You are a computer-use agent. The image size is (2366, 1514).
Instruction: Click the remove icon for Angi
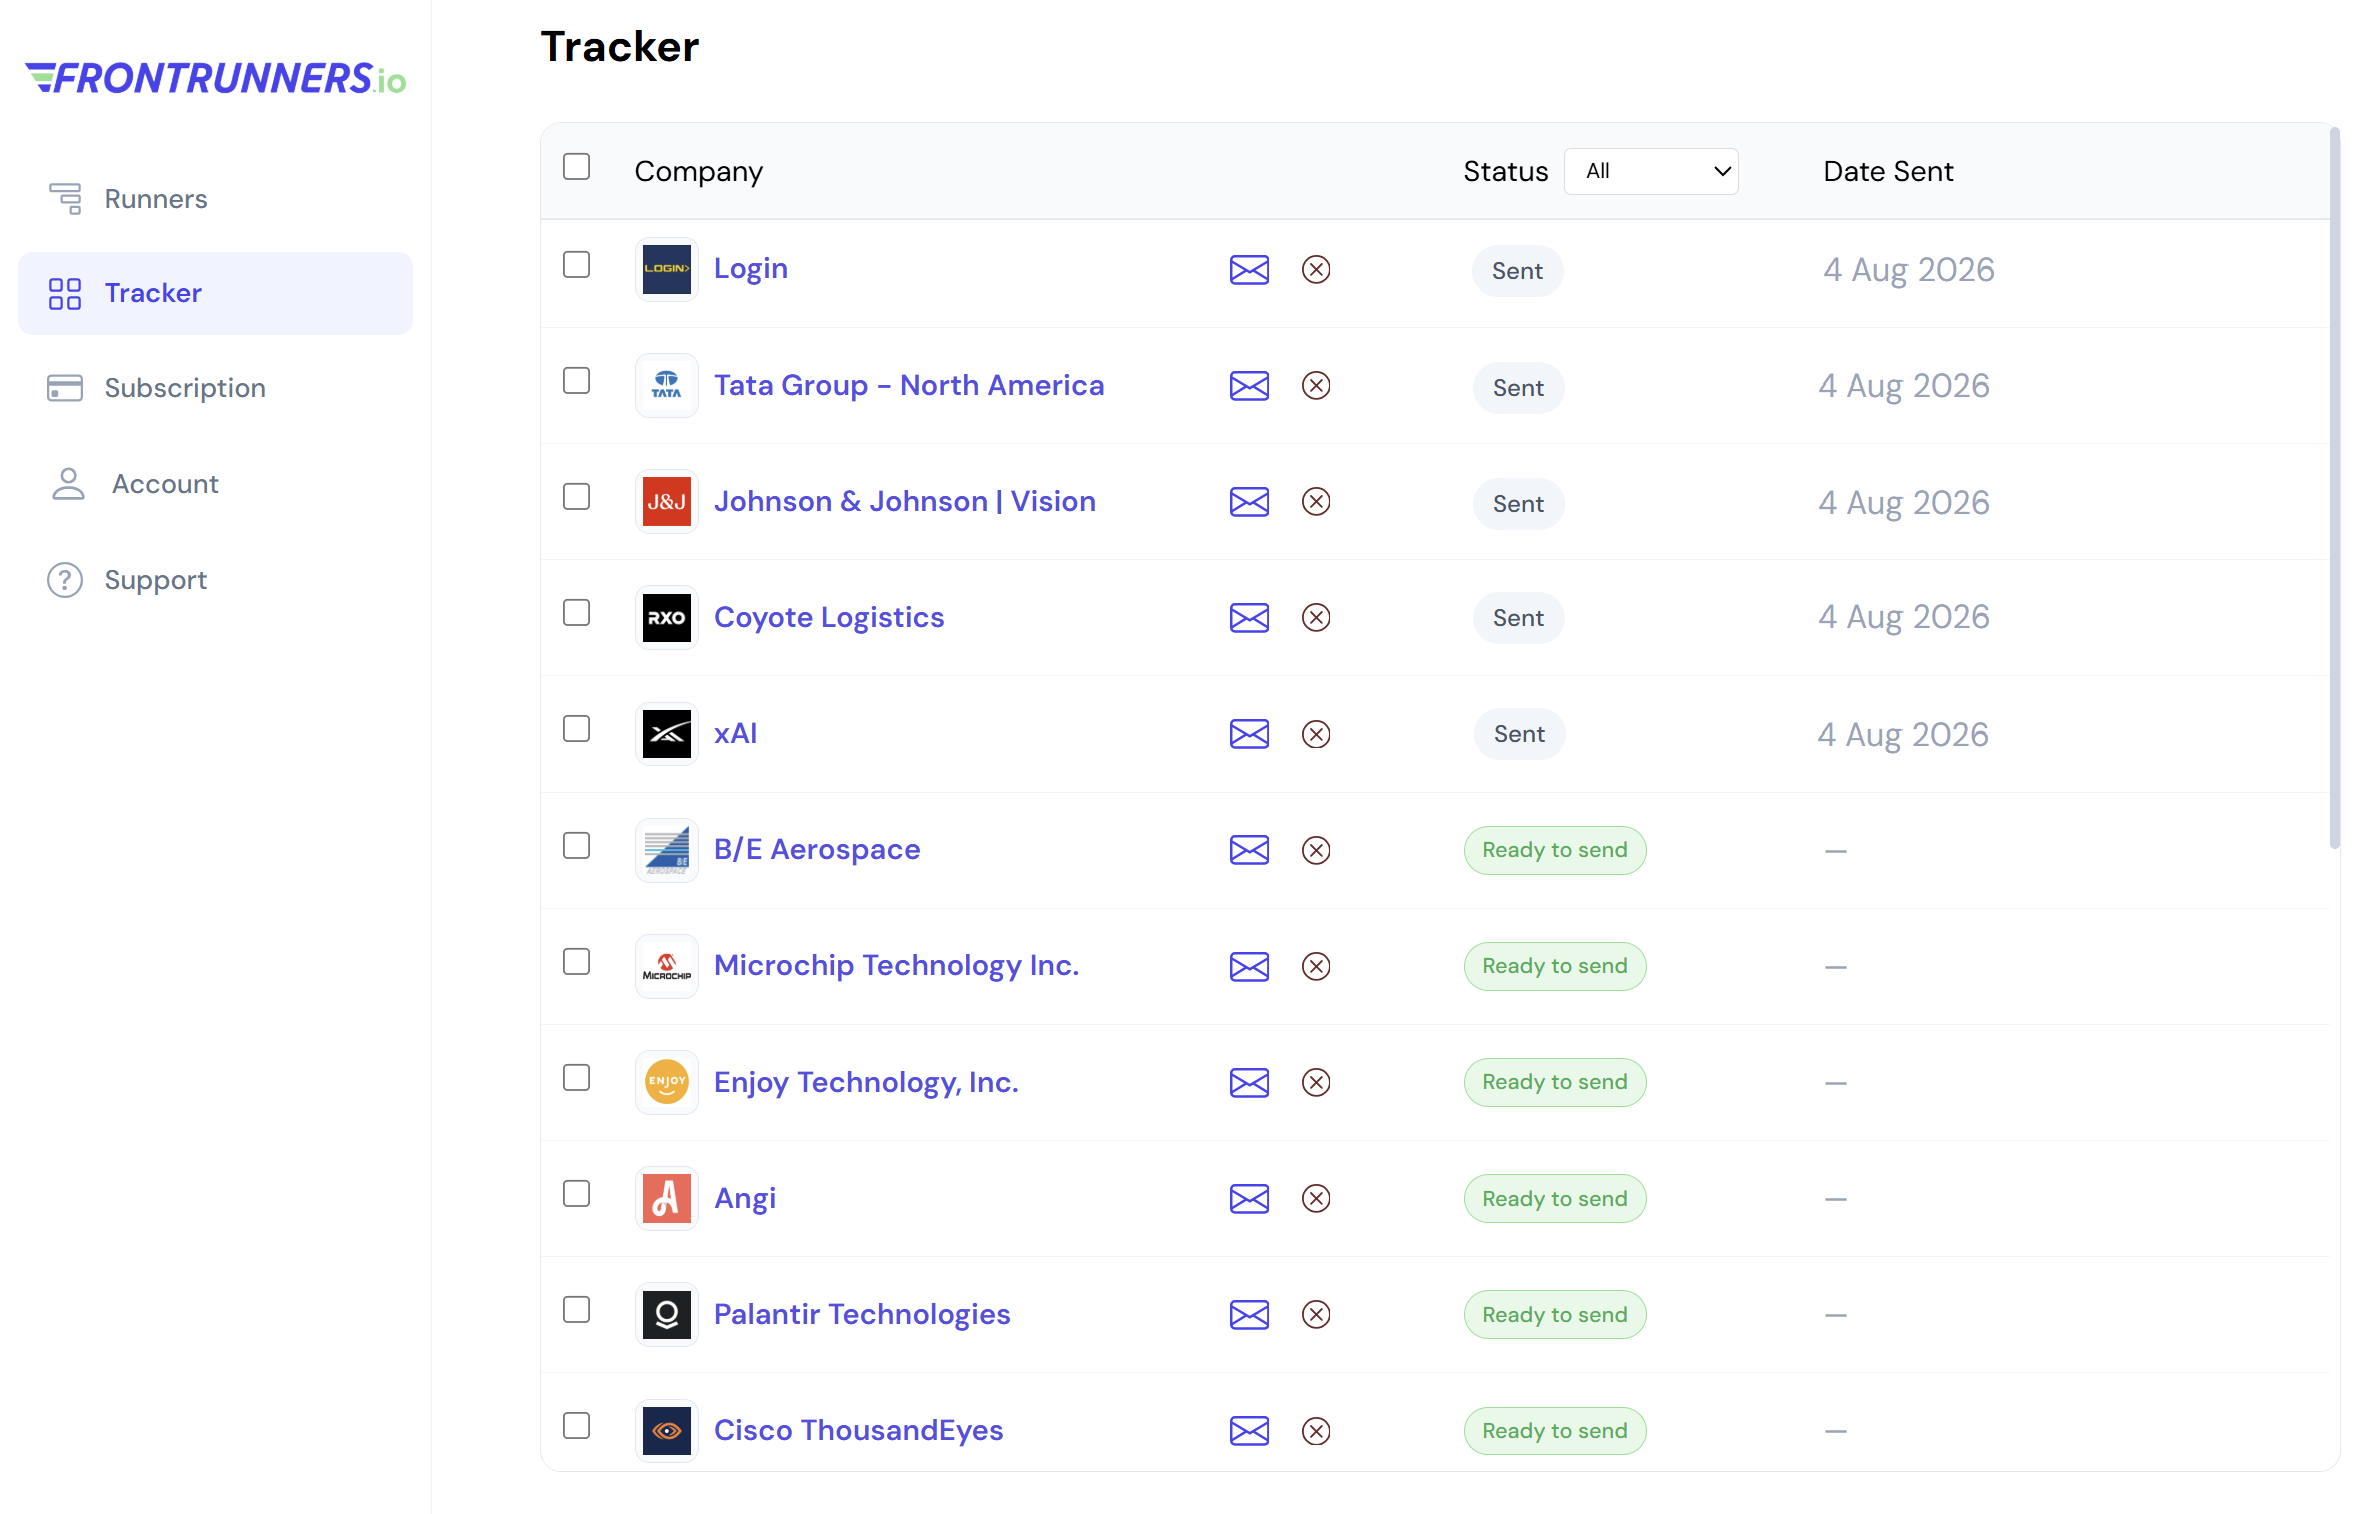pyautogui.click(x=1316, y=1199)
